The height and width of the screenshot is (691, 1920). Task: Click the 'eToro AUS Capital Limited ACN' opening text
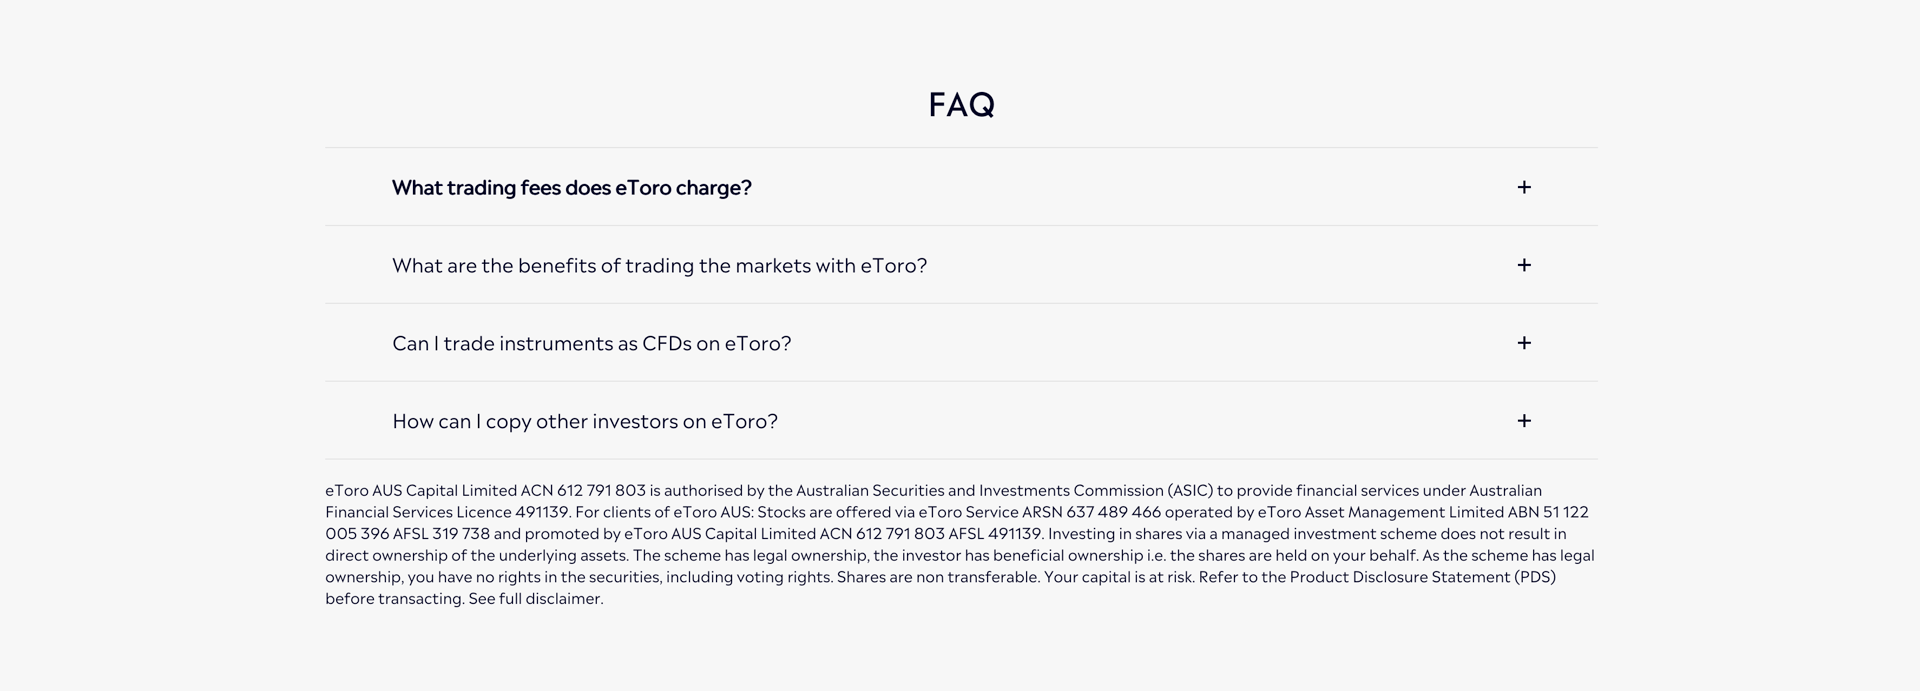pyautogui.click(x=439, y=491)
